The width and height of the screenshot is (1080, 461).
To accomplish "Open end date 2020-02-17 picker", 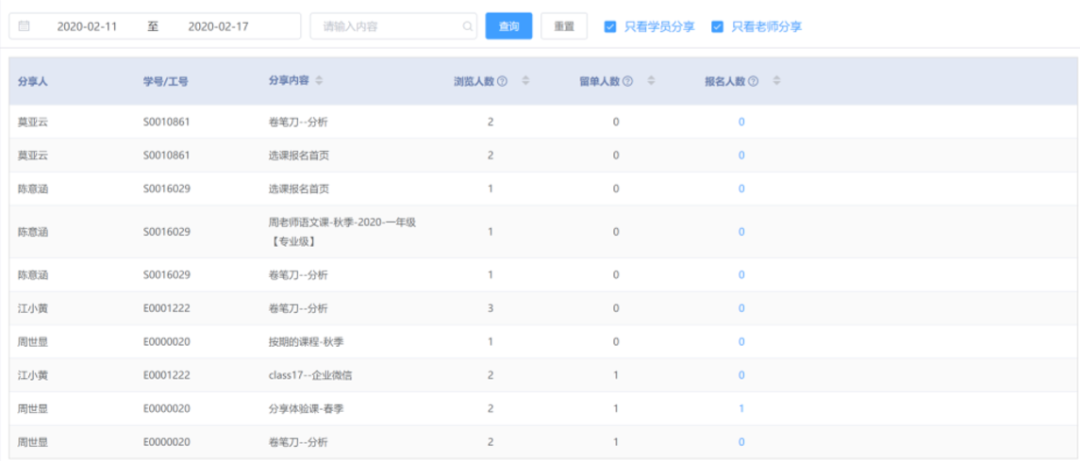I will 217,27.
